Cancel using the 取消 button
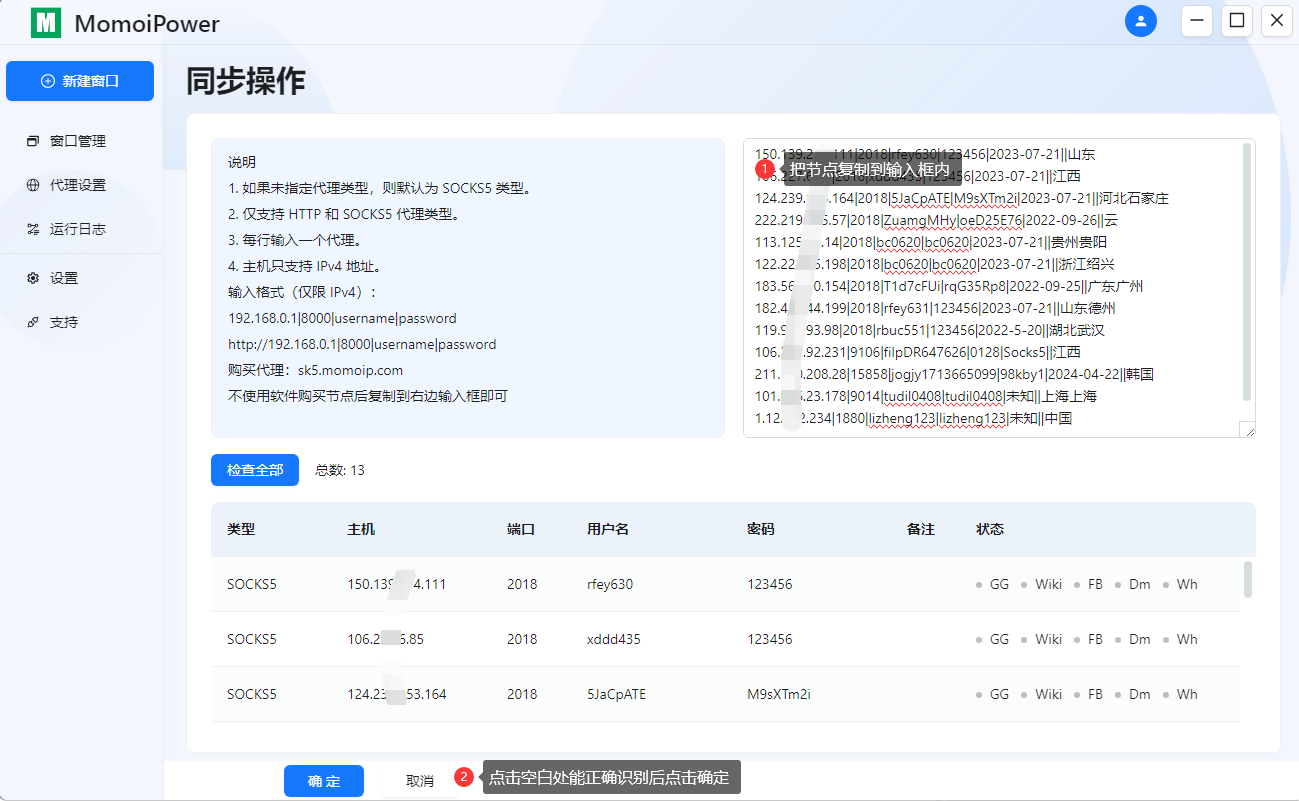The width and height of the screenshot is (1299, 801). (420, 781)
